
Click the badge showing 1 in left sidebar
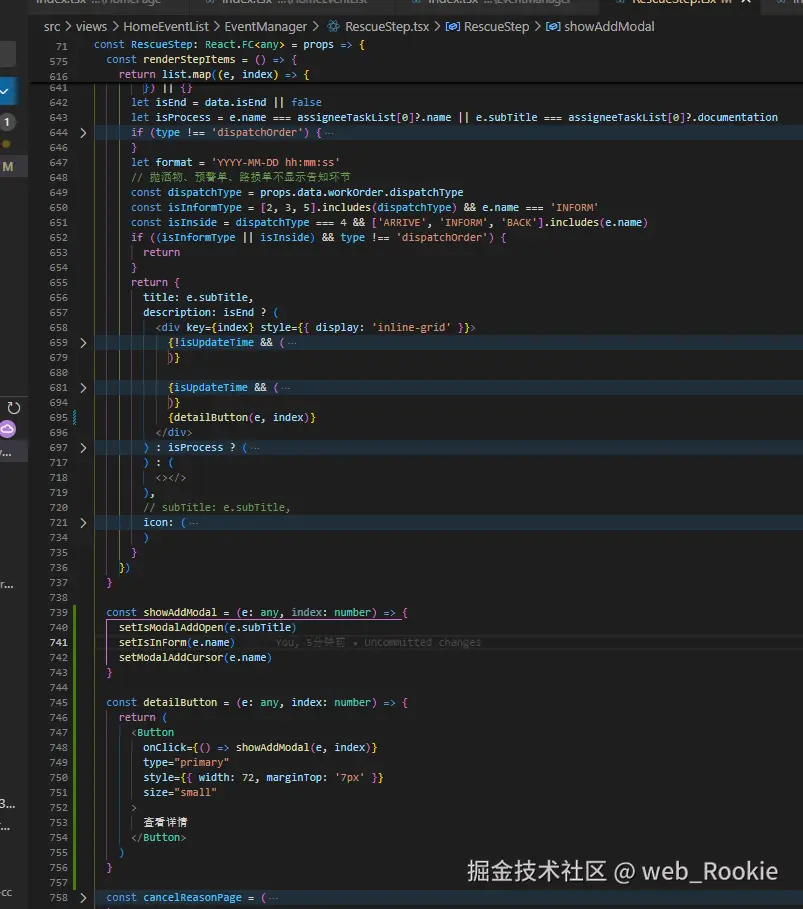(8, 122)
